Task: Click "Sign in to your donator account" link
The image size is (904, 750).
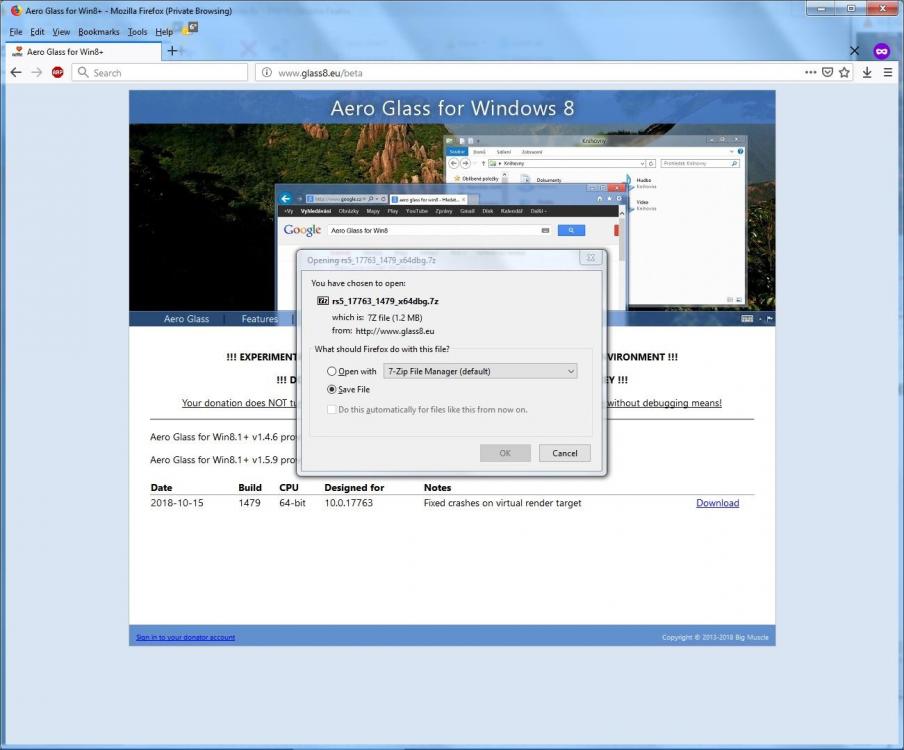Action: 185,637
